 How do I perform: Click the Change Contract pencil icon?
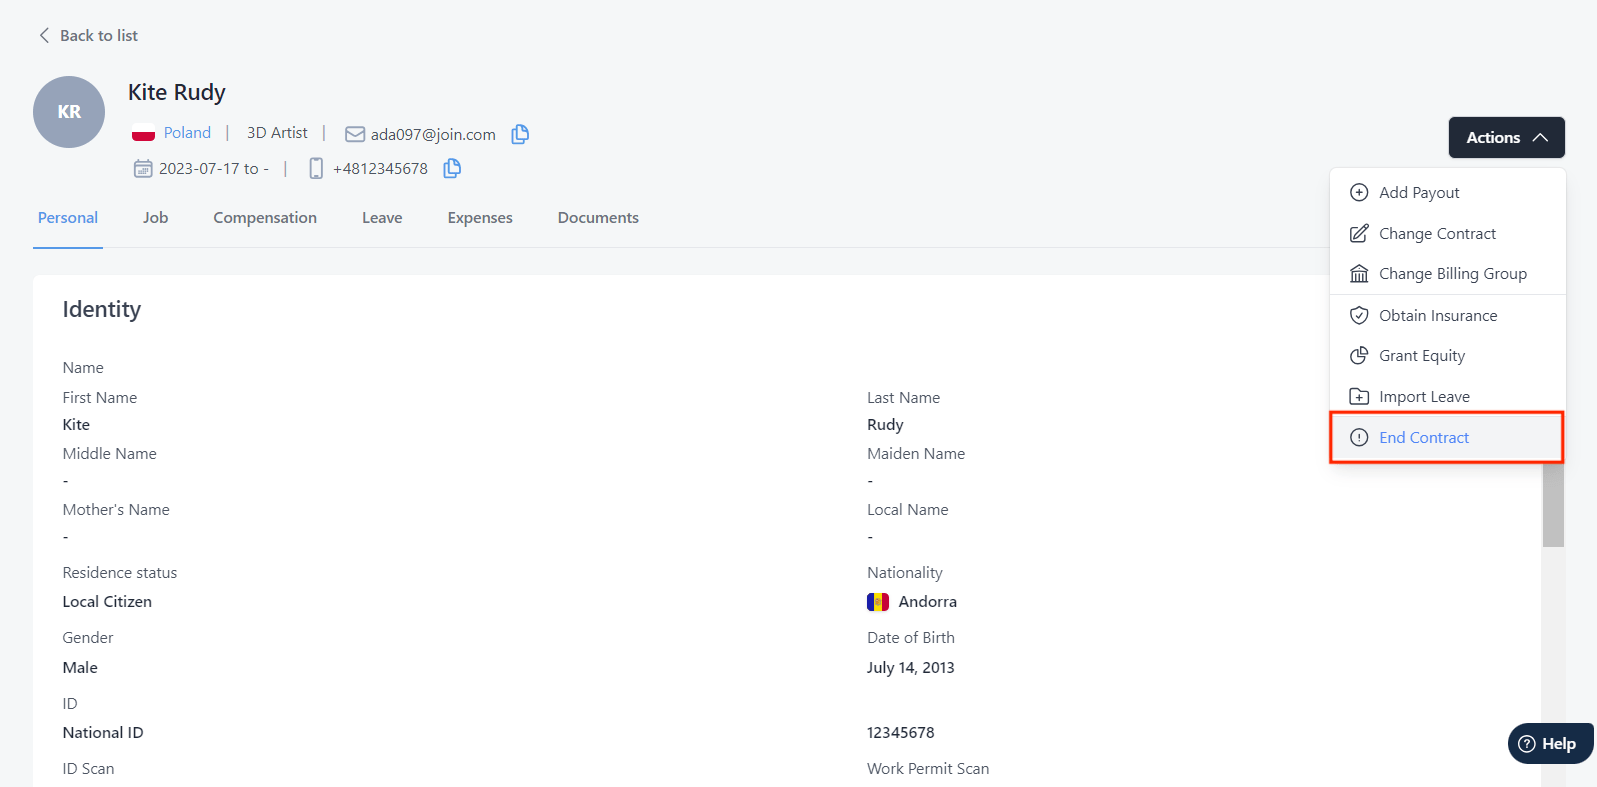coord(1359,233)
